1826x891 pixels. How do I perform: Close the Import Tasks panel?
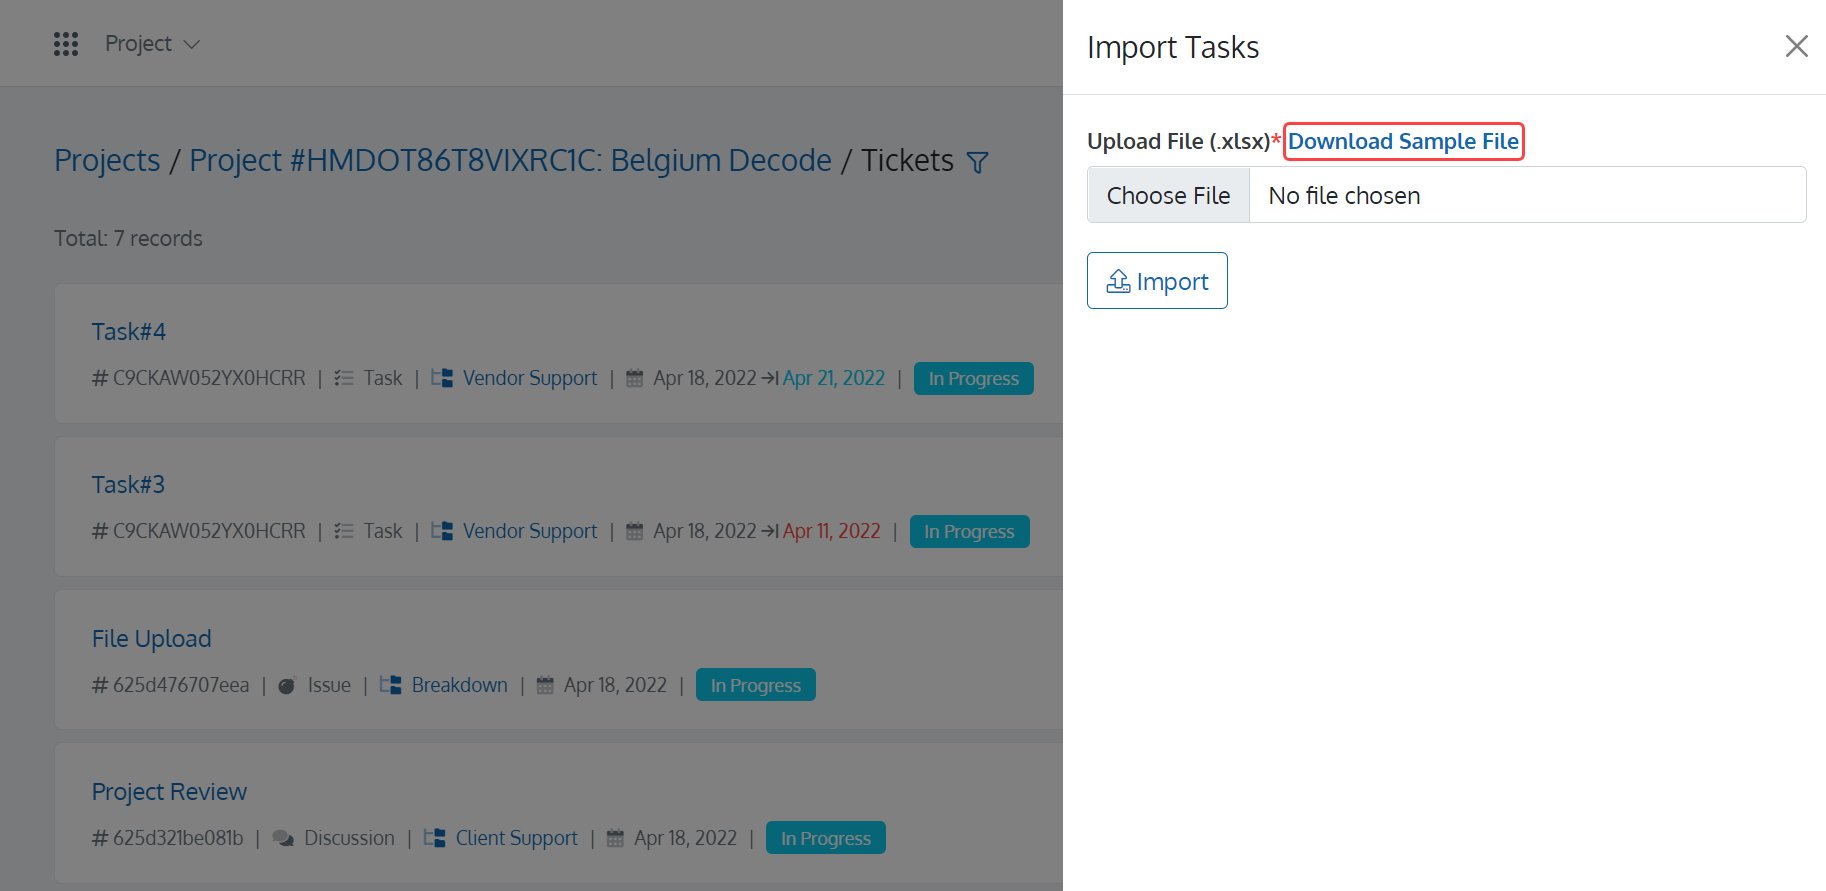click(x=1796, y=46)
